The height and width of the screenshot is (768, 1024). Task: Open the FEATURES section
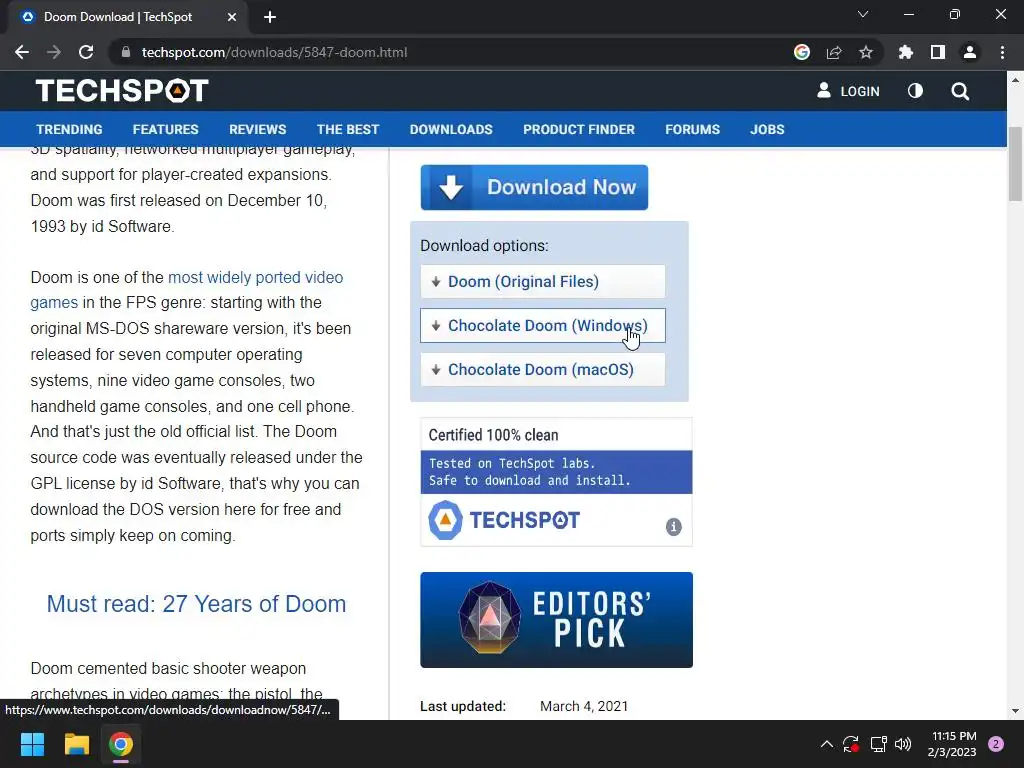tap(165, 129)
